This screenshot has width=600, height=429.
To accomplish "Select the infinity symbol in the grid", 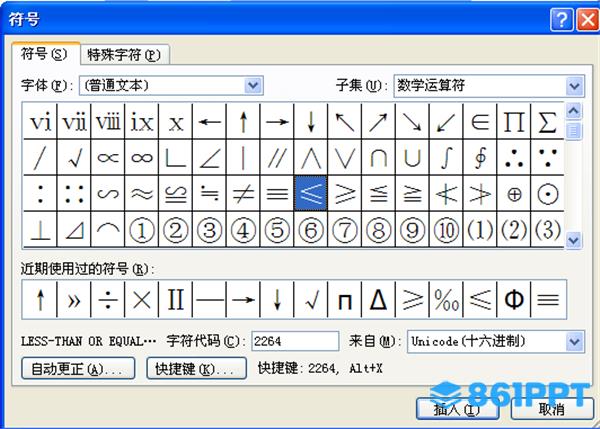I will [142, 157].
